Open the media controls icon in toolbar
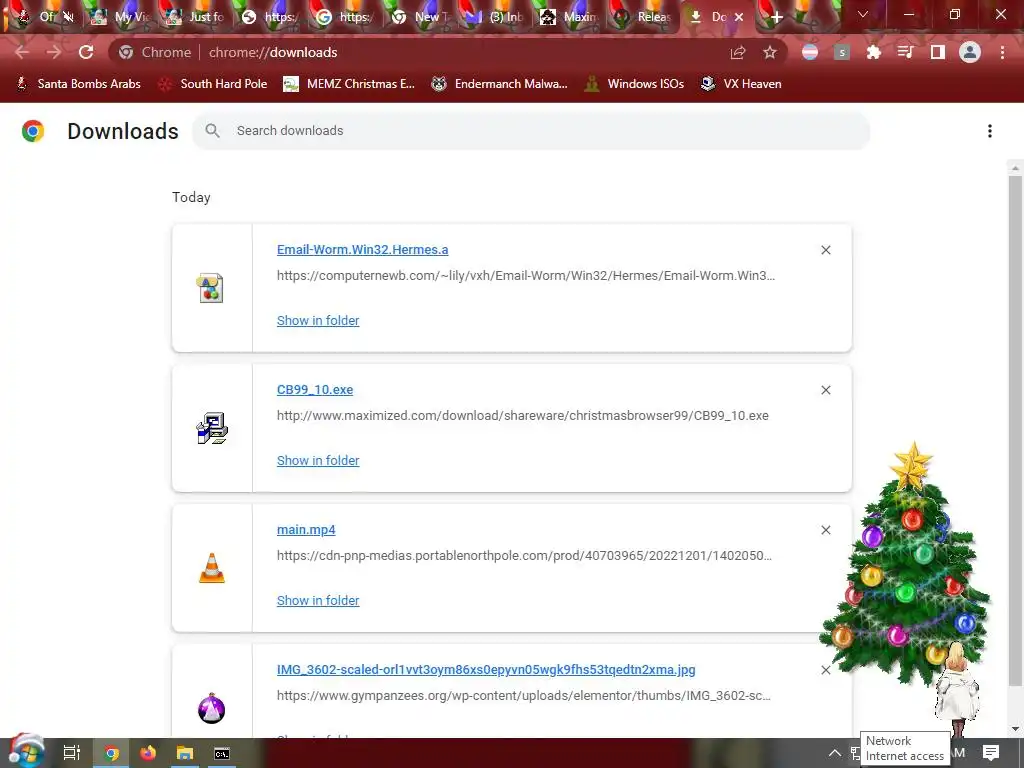This screenshot has width=1024, height=768. pyautogui.click(x=905, y=52)
